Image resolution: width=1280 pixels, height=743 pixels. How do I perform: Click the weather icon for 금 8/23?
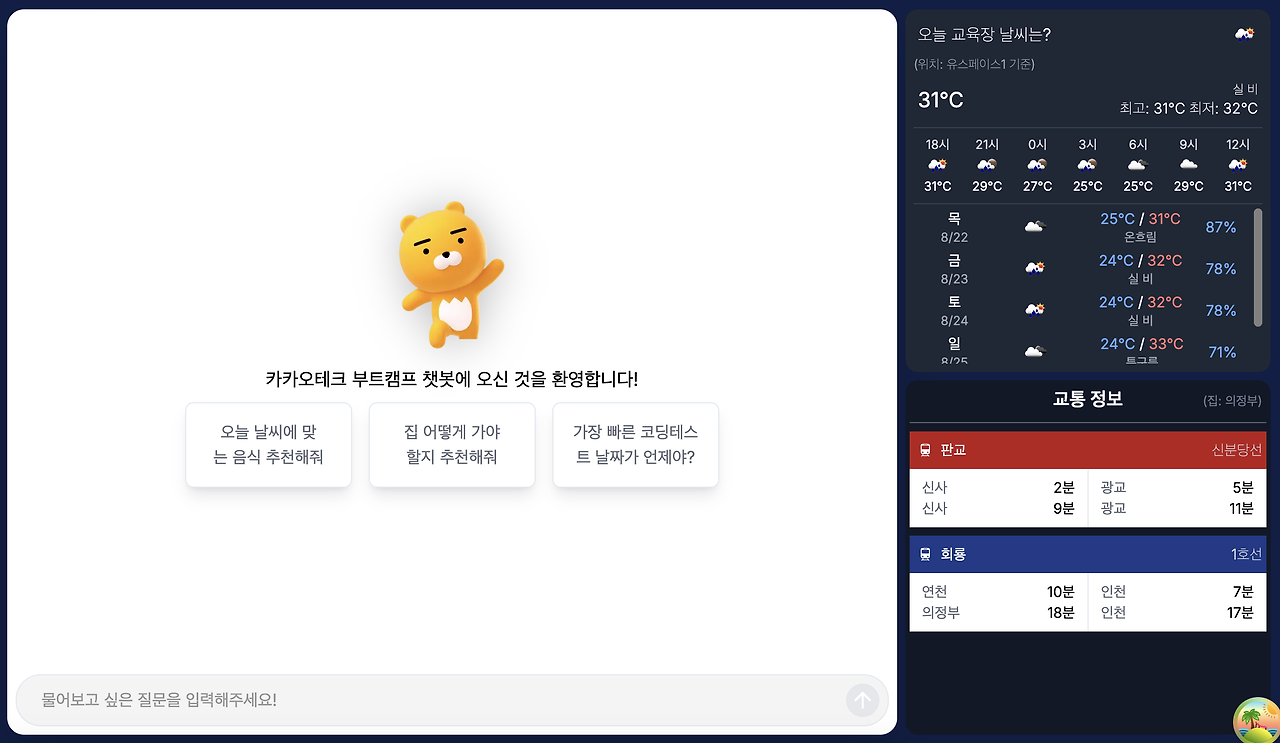pos(1035,268)
